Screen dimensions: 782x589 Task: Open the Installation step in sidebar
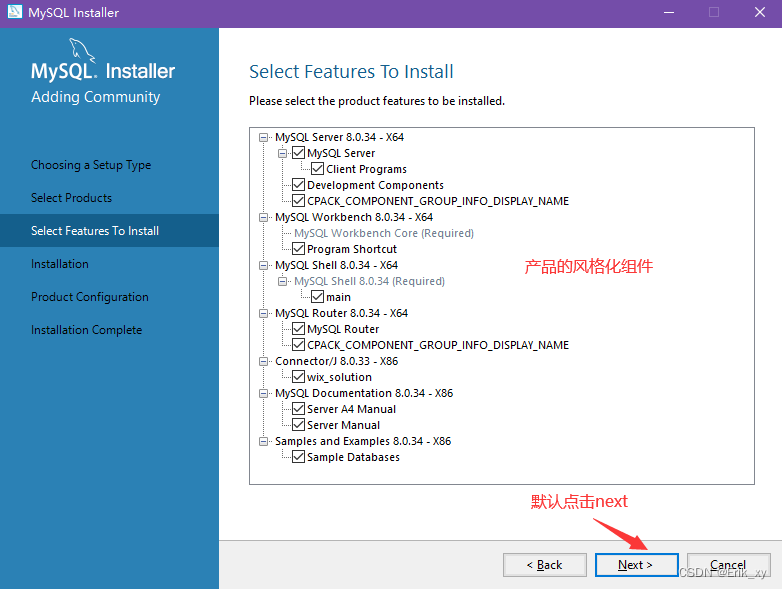[x=60, y=263]
